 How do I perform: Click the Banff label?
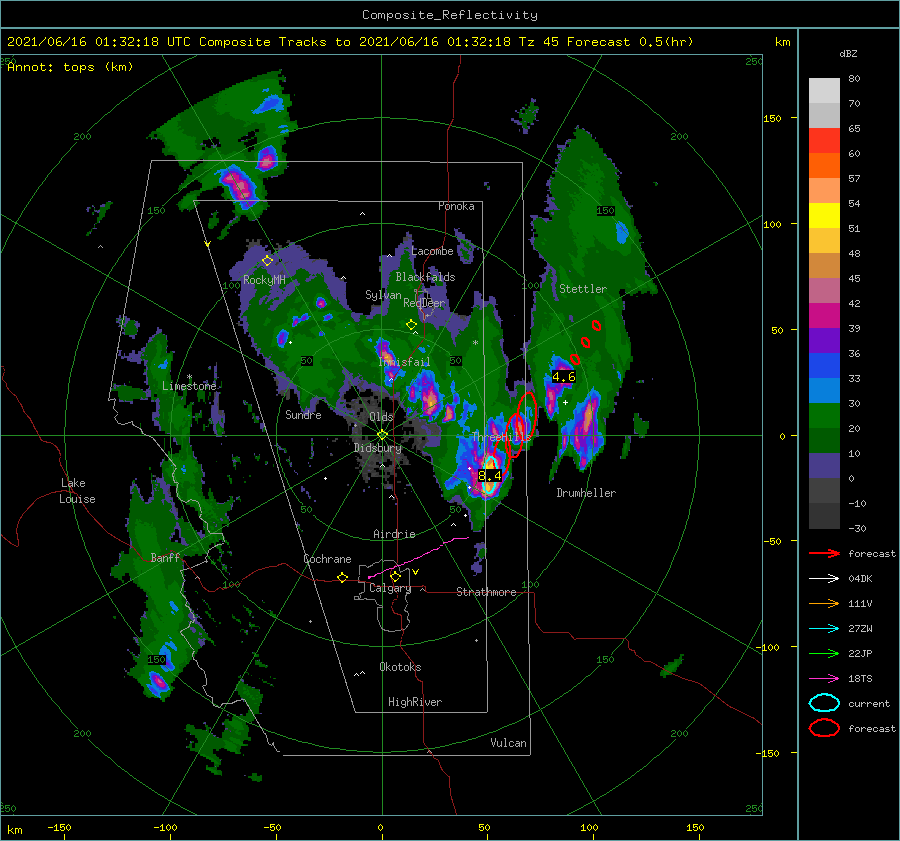click(x=165, y=558)
